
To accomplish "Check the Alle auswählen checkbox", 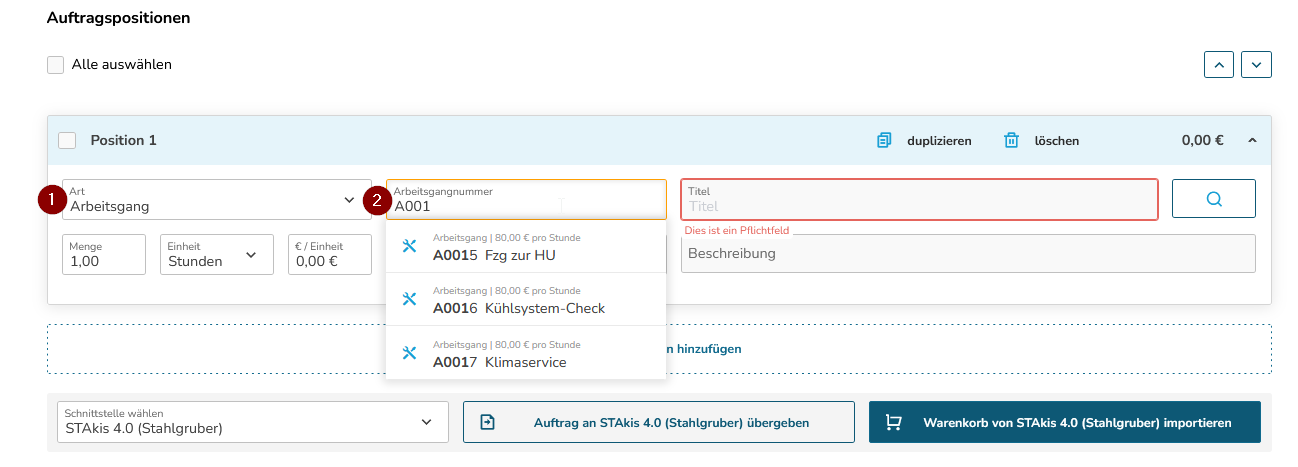I will coord(56,65).
